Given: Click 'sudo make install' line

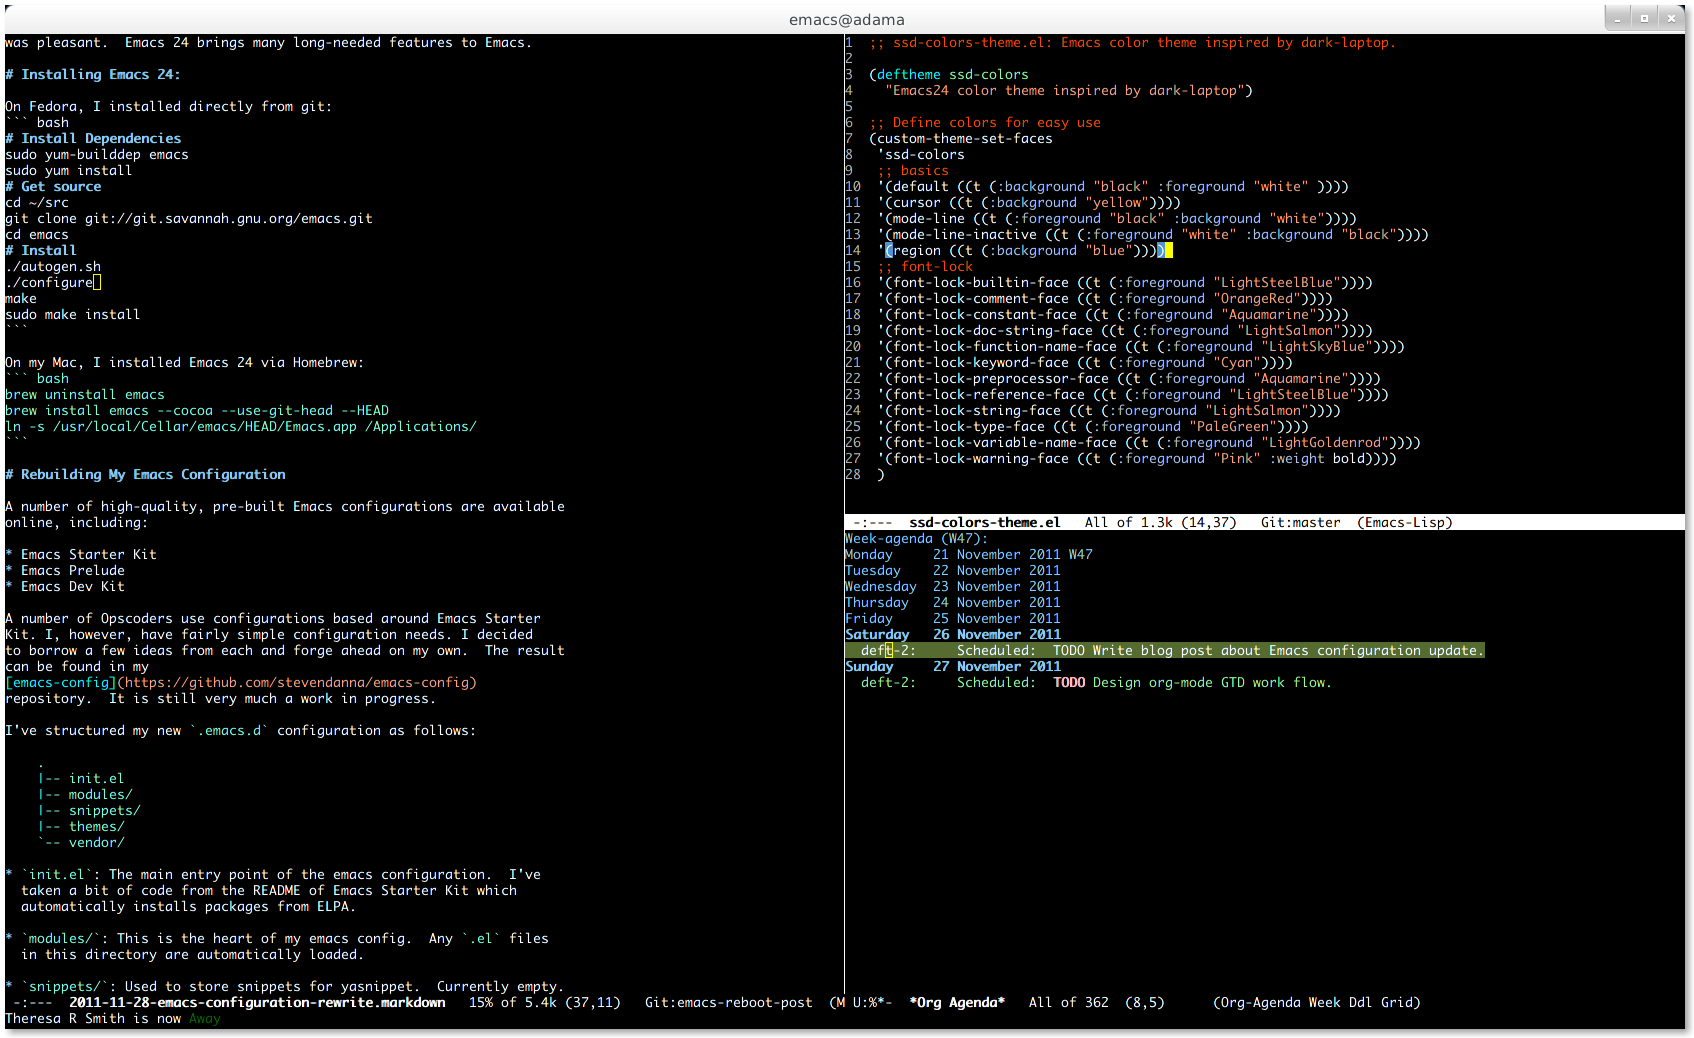Looking at the screenshot, I should tap(73, 314).
